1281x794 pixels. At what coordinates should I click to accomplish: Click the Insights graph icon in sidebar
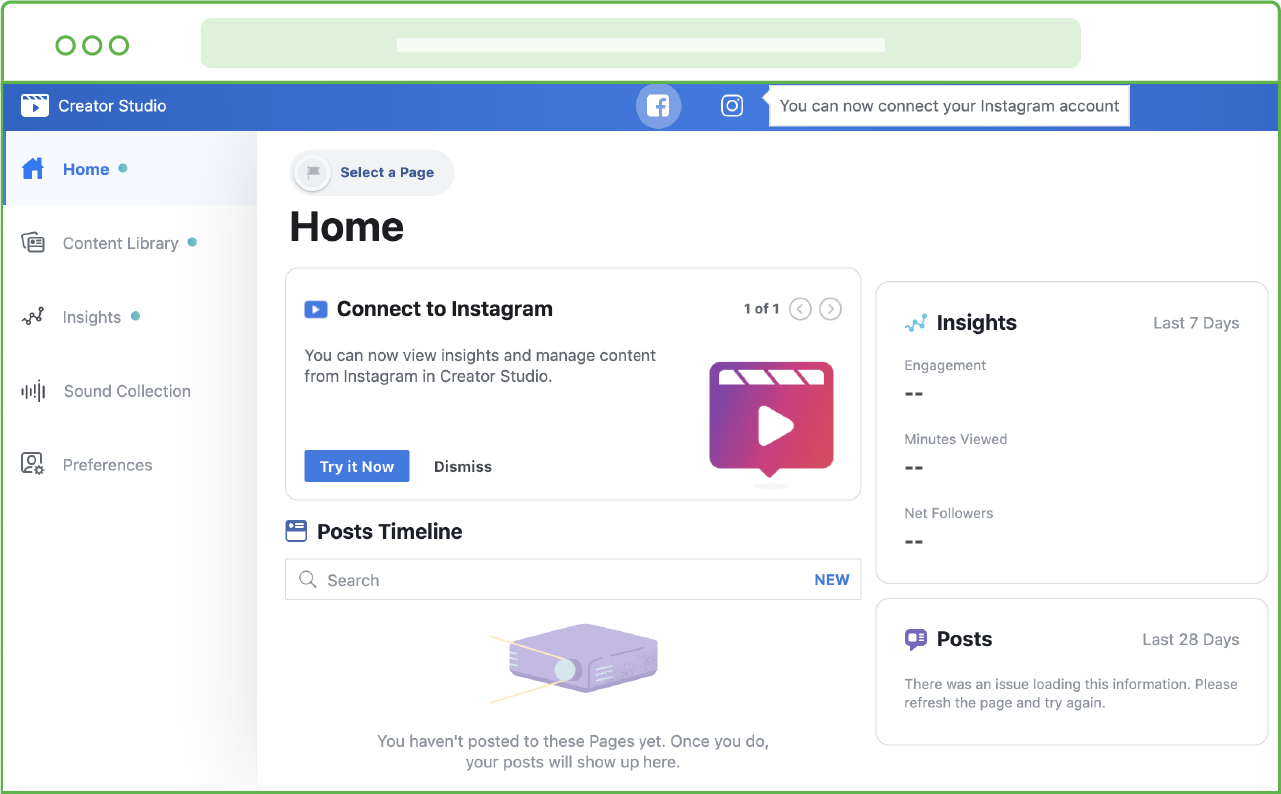point(33,317)
